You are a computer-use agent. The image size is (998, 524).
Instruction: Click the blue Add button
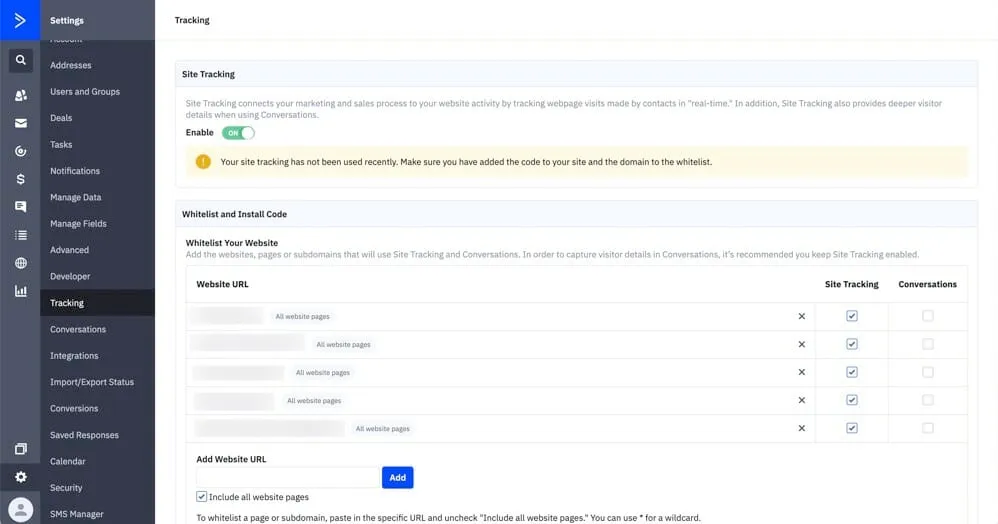(397, 478)
